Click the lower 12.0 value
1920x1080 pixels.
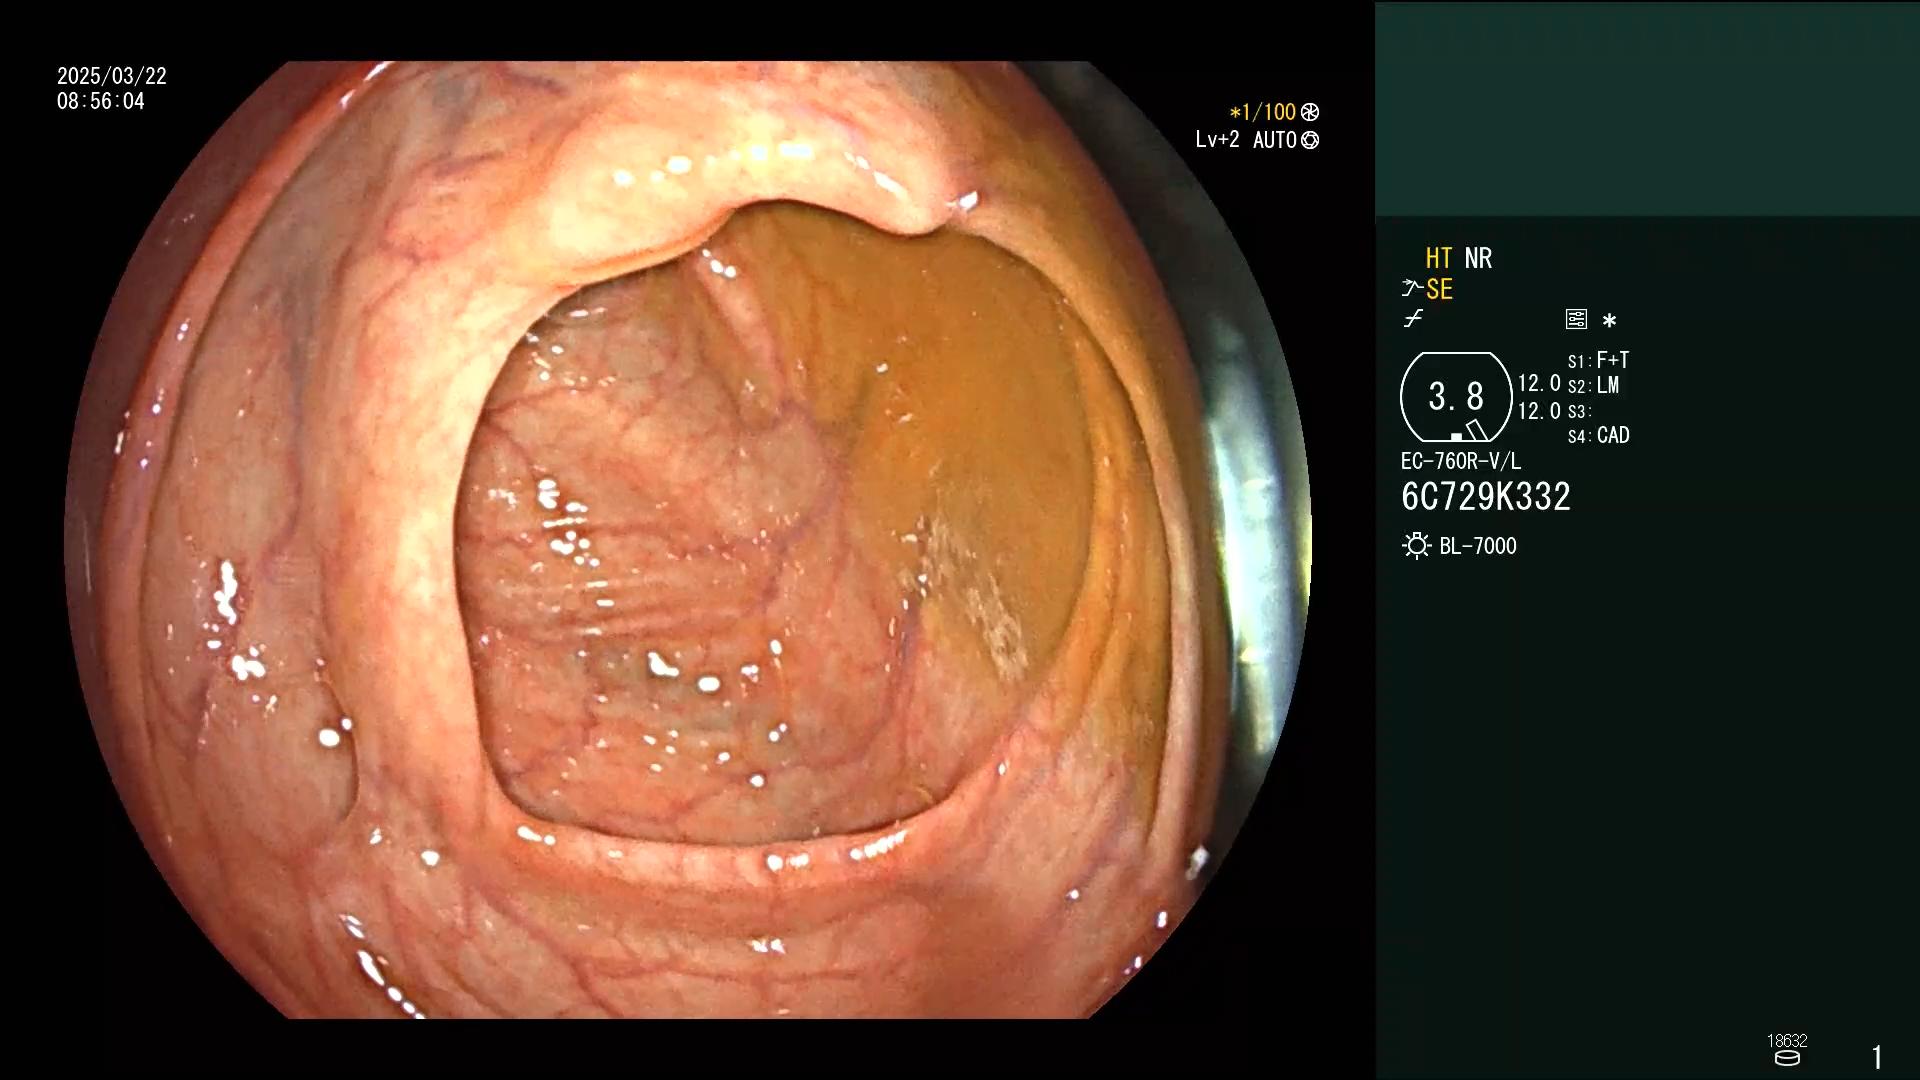(1539, 411)
